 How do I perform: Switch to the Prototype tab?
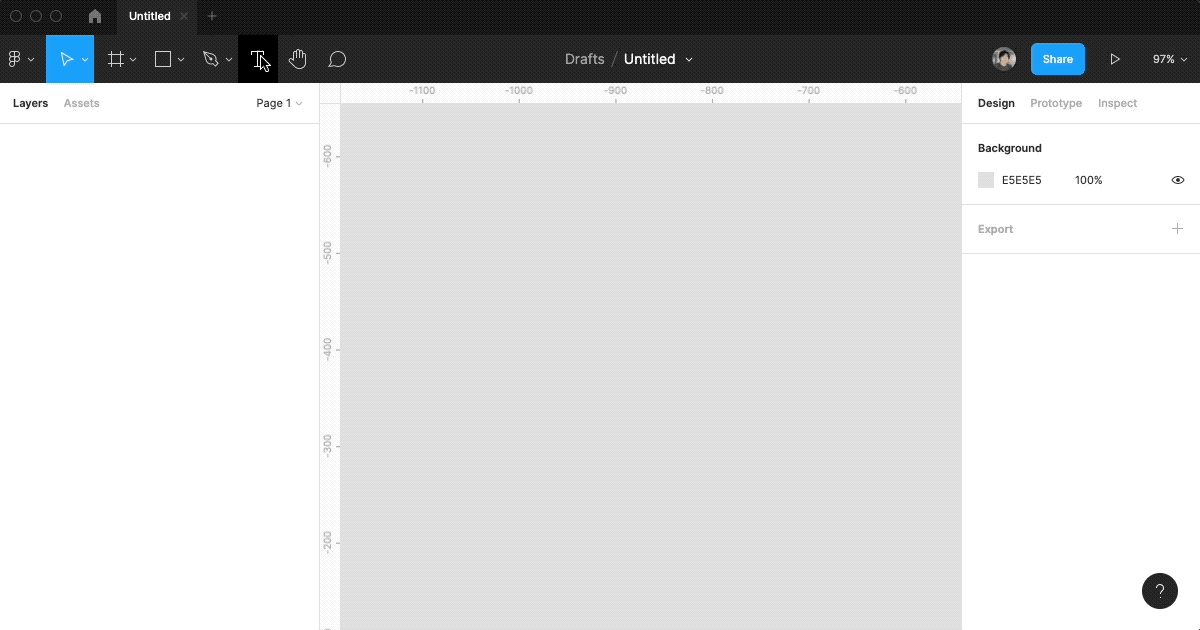point(1055,103)
